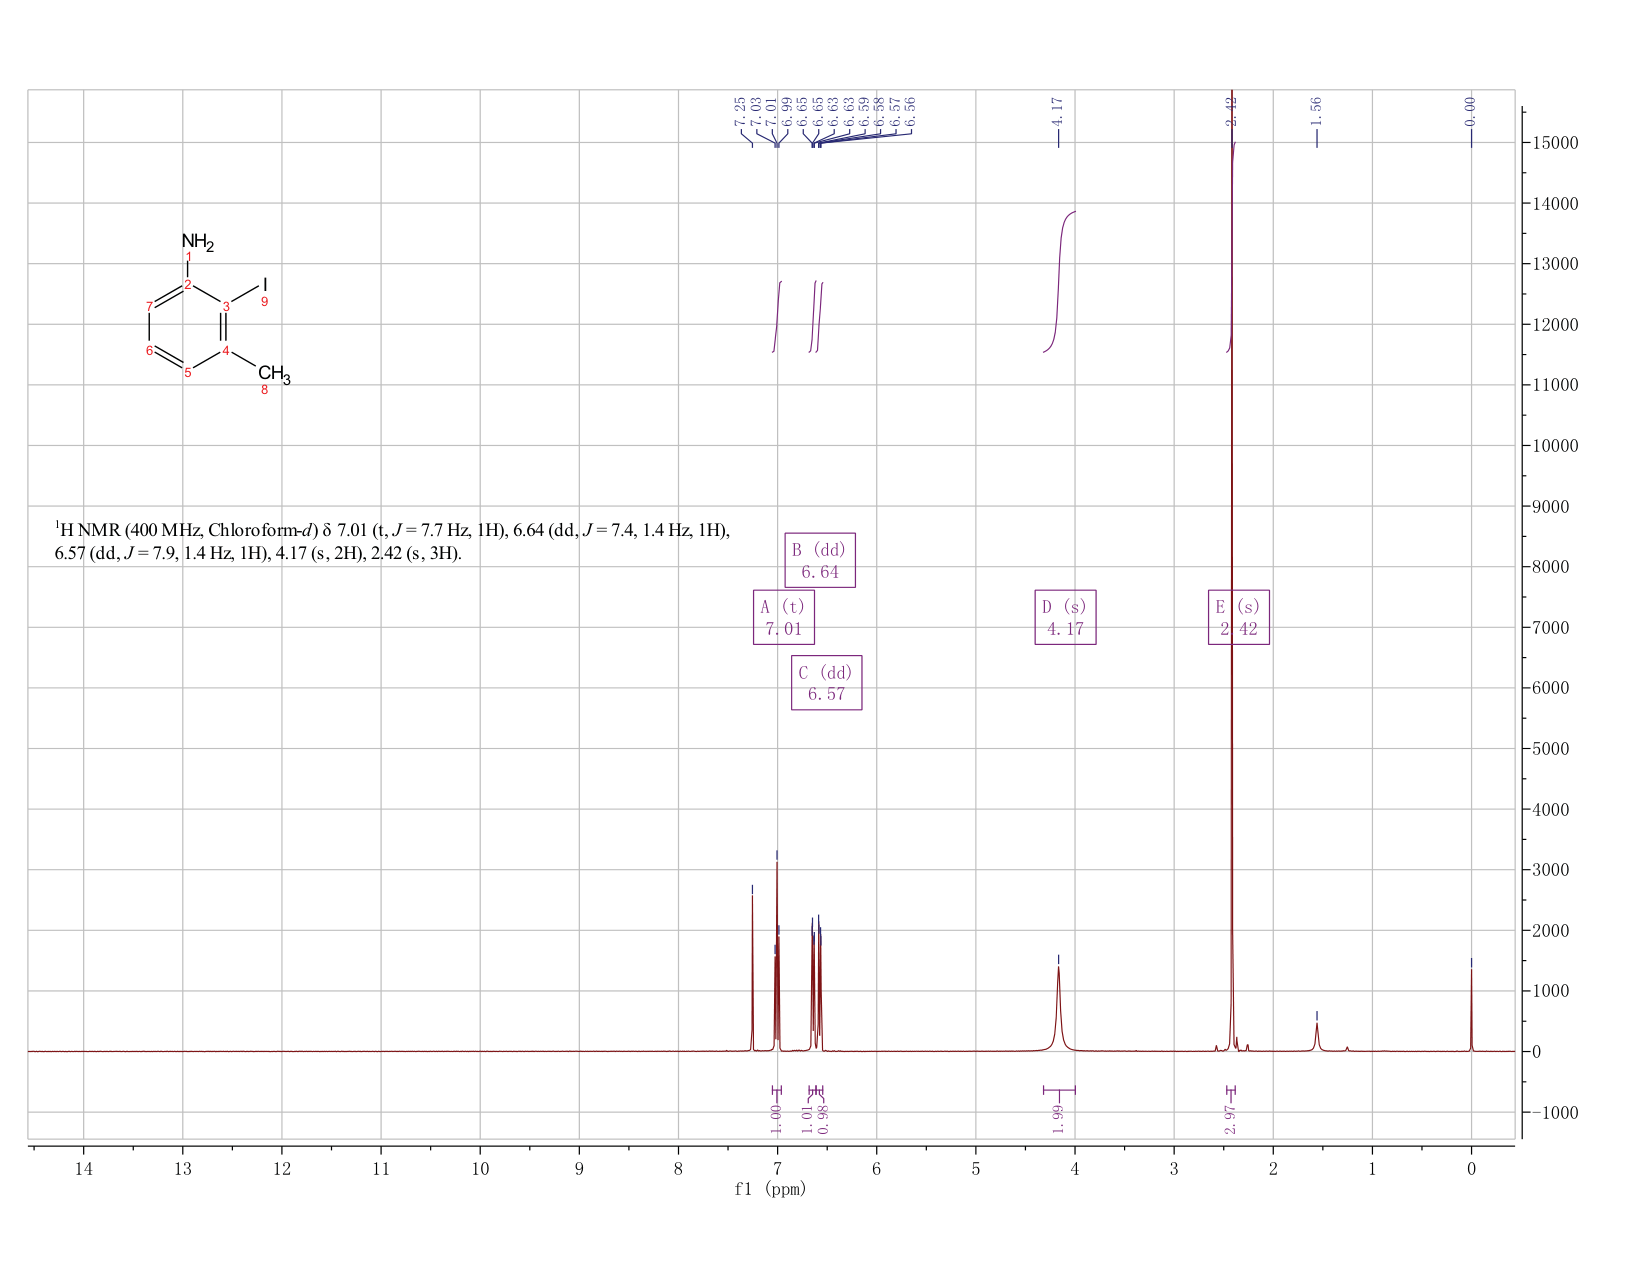The height and width of the screenshot is (1275, 1650).
Task: Click the 1H NMR (400 MHz, Chloroform-d) text
Action: (186, 530)
